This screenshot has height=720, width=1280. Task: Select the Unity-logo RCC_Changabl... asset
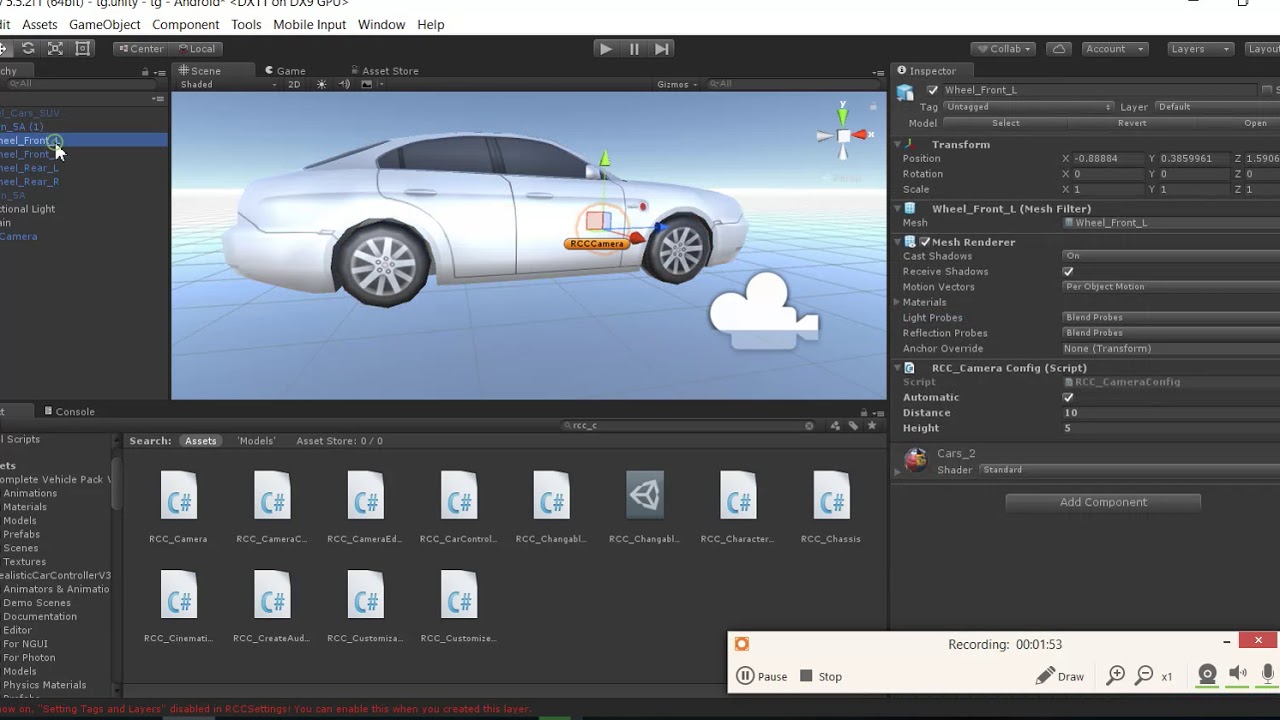click(x=644, y=508)
